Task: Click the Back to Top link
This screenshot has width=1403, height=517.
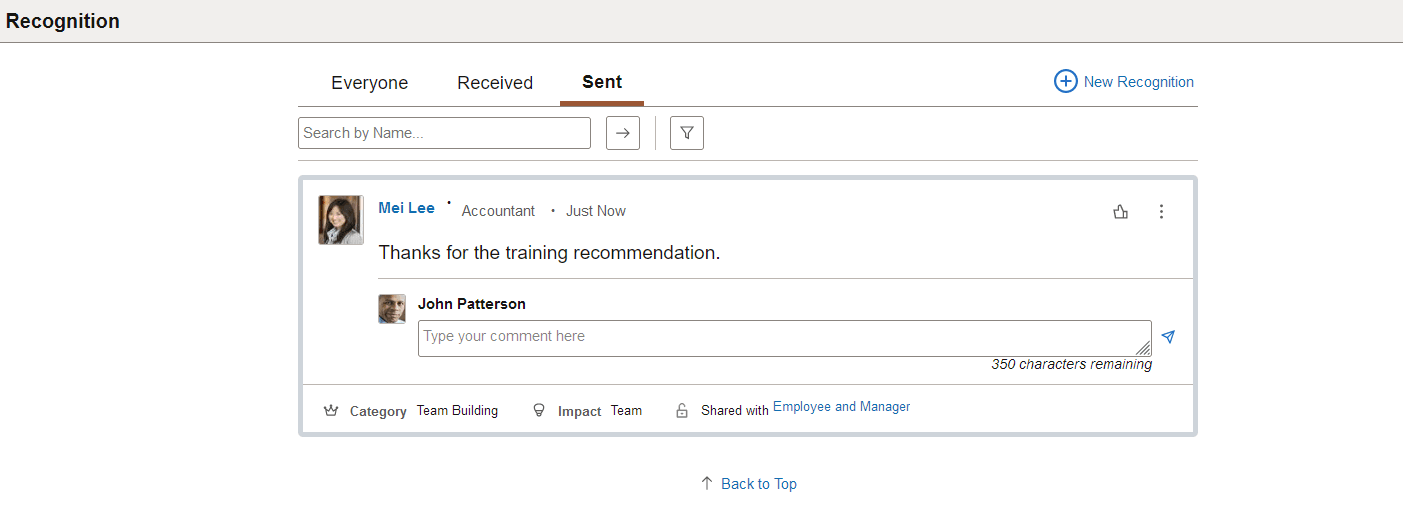Action: click(x=758, y=484)
